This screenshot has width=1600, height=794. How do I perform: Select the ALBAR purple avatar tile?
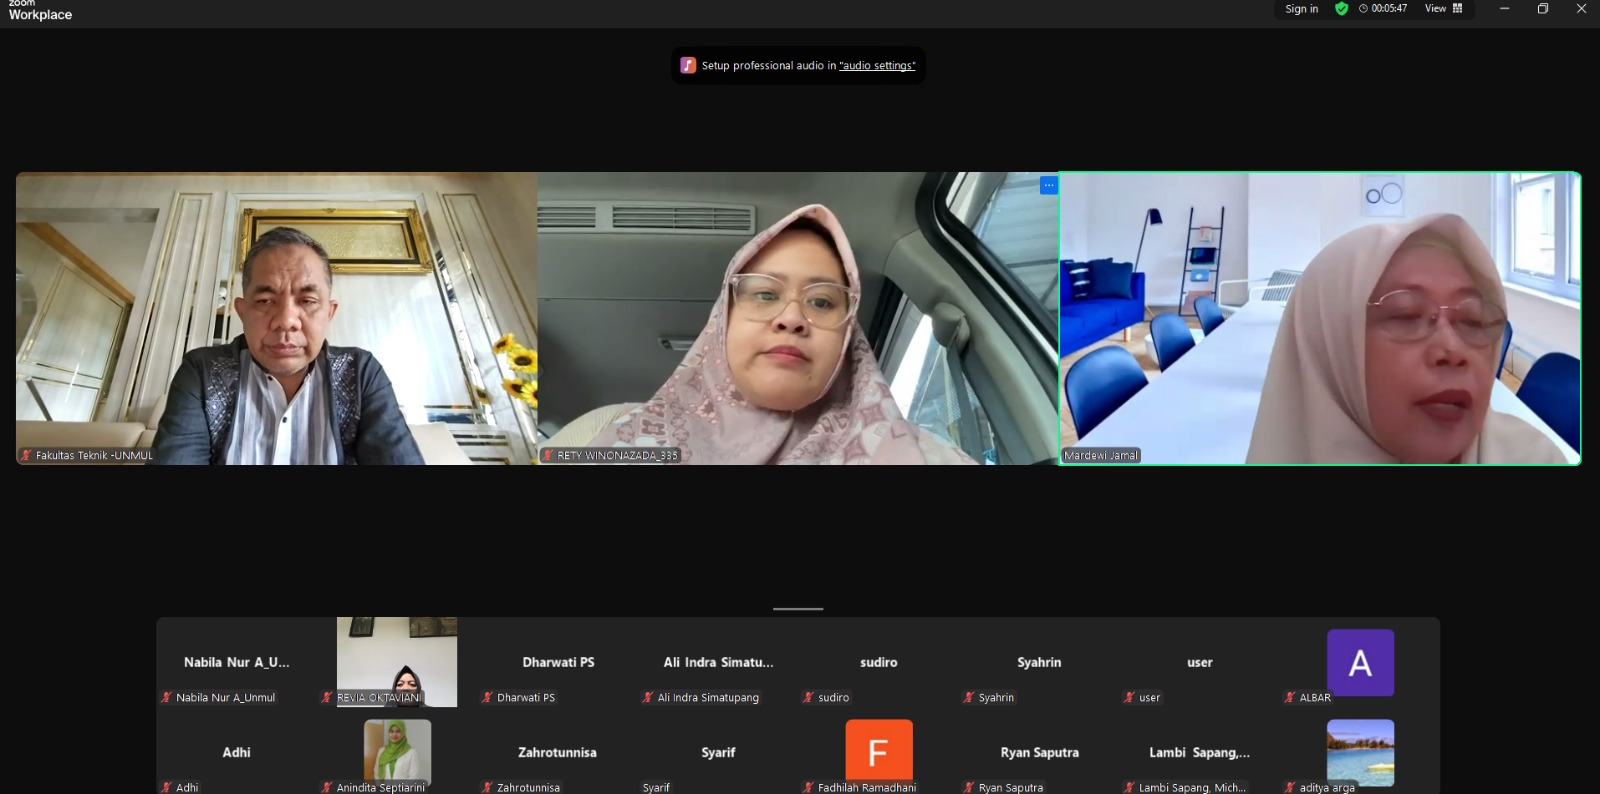tap(1360, 662)
